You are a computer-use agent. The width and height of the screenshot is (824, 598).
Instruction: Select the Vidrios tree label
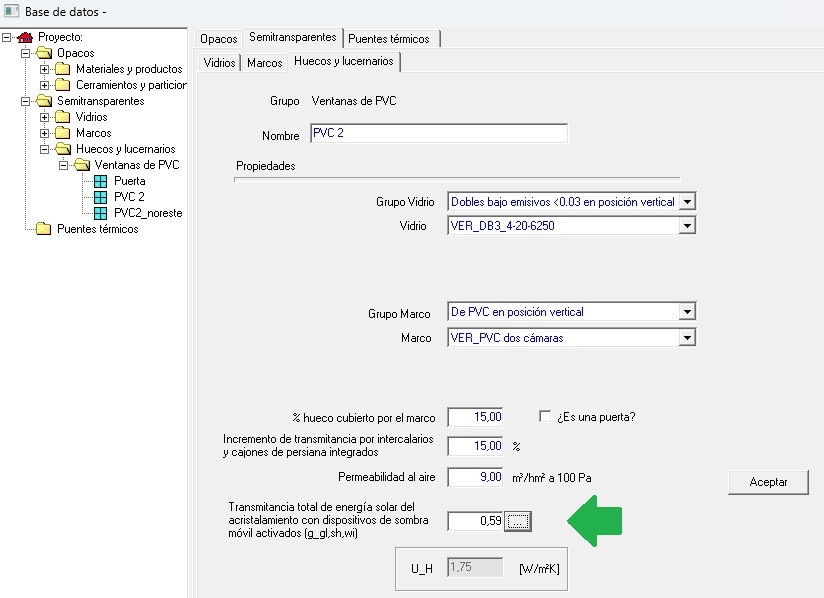(91, 117)
